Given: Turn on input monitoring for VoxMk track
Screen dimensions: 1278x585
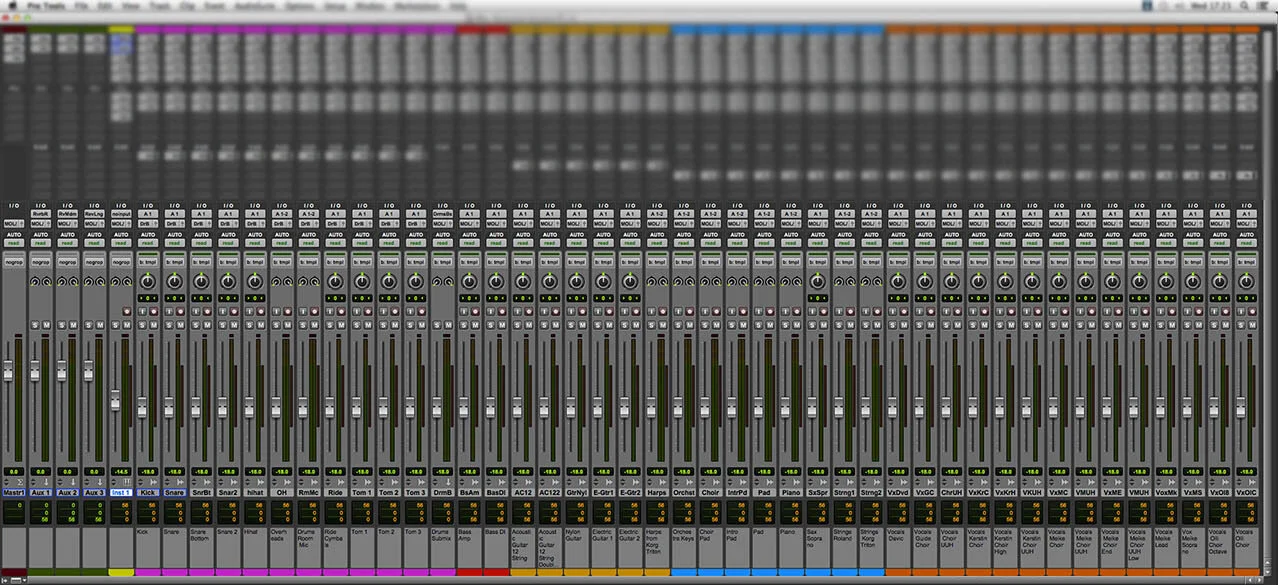Looking at the screenshot, I should 1162,311.
